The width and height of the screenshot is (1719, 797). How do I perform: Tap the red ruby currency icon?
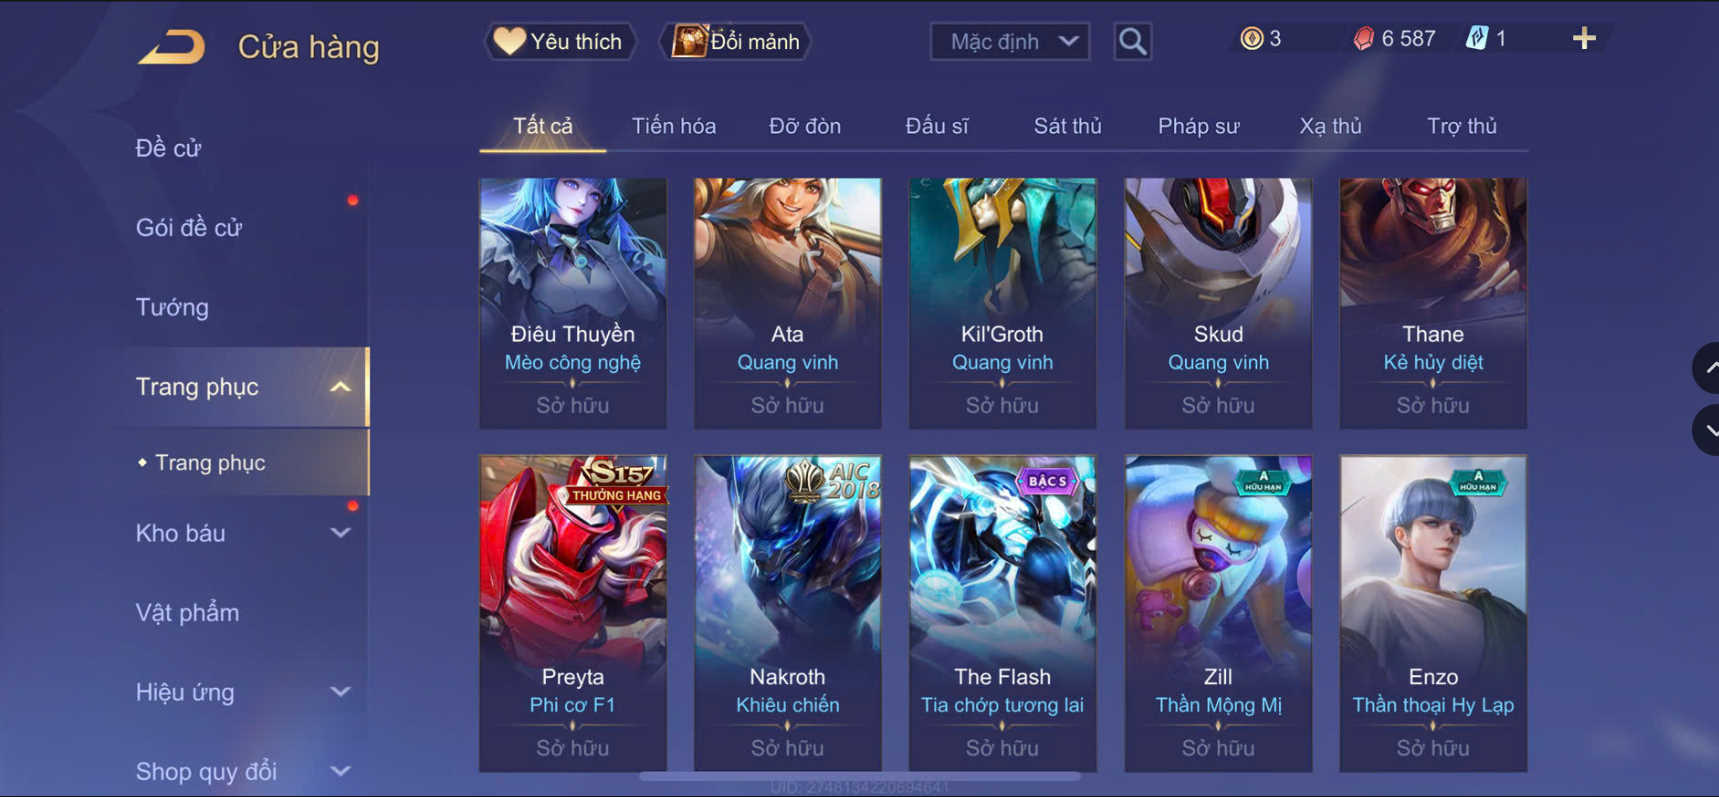(1363, 39)
